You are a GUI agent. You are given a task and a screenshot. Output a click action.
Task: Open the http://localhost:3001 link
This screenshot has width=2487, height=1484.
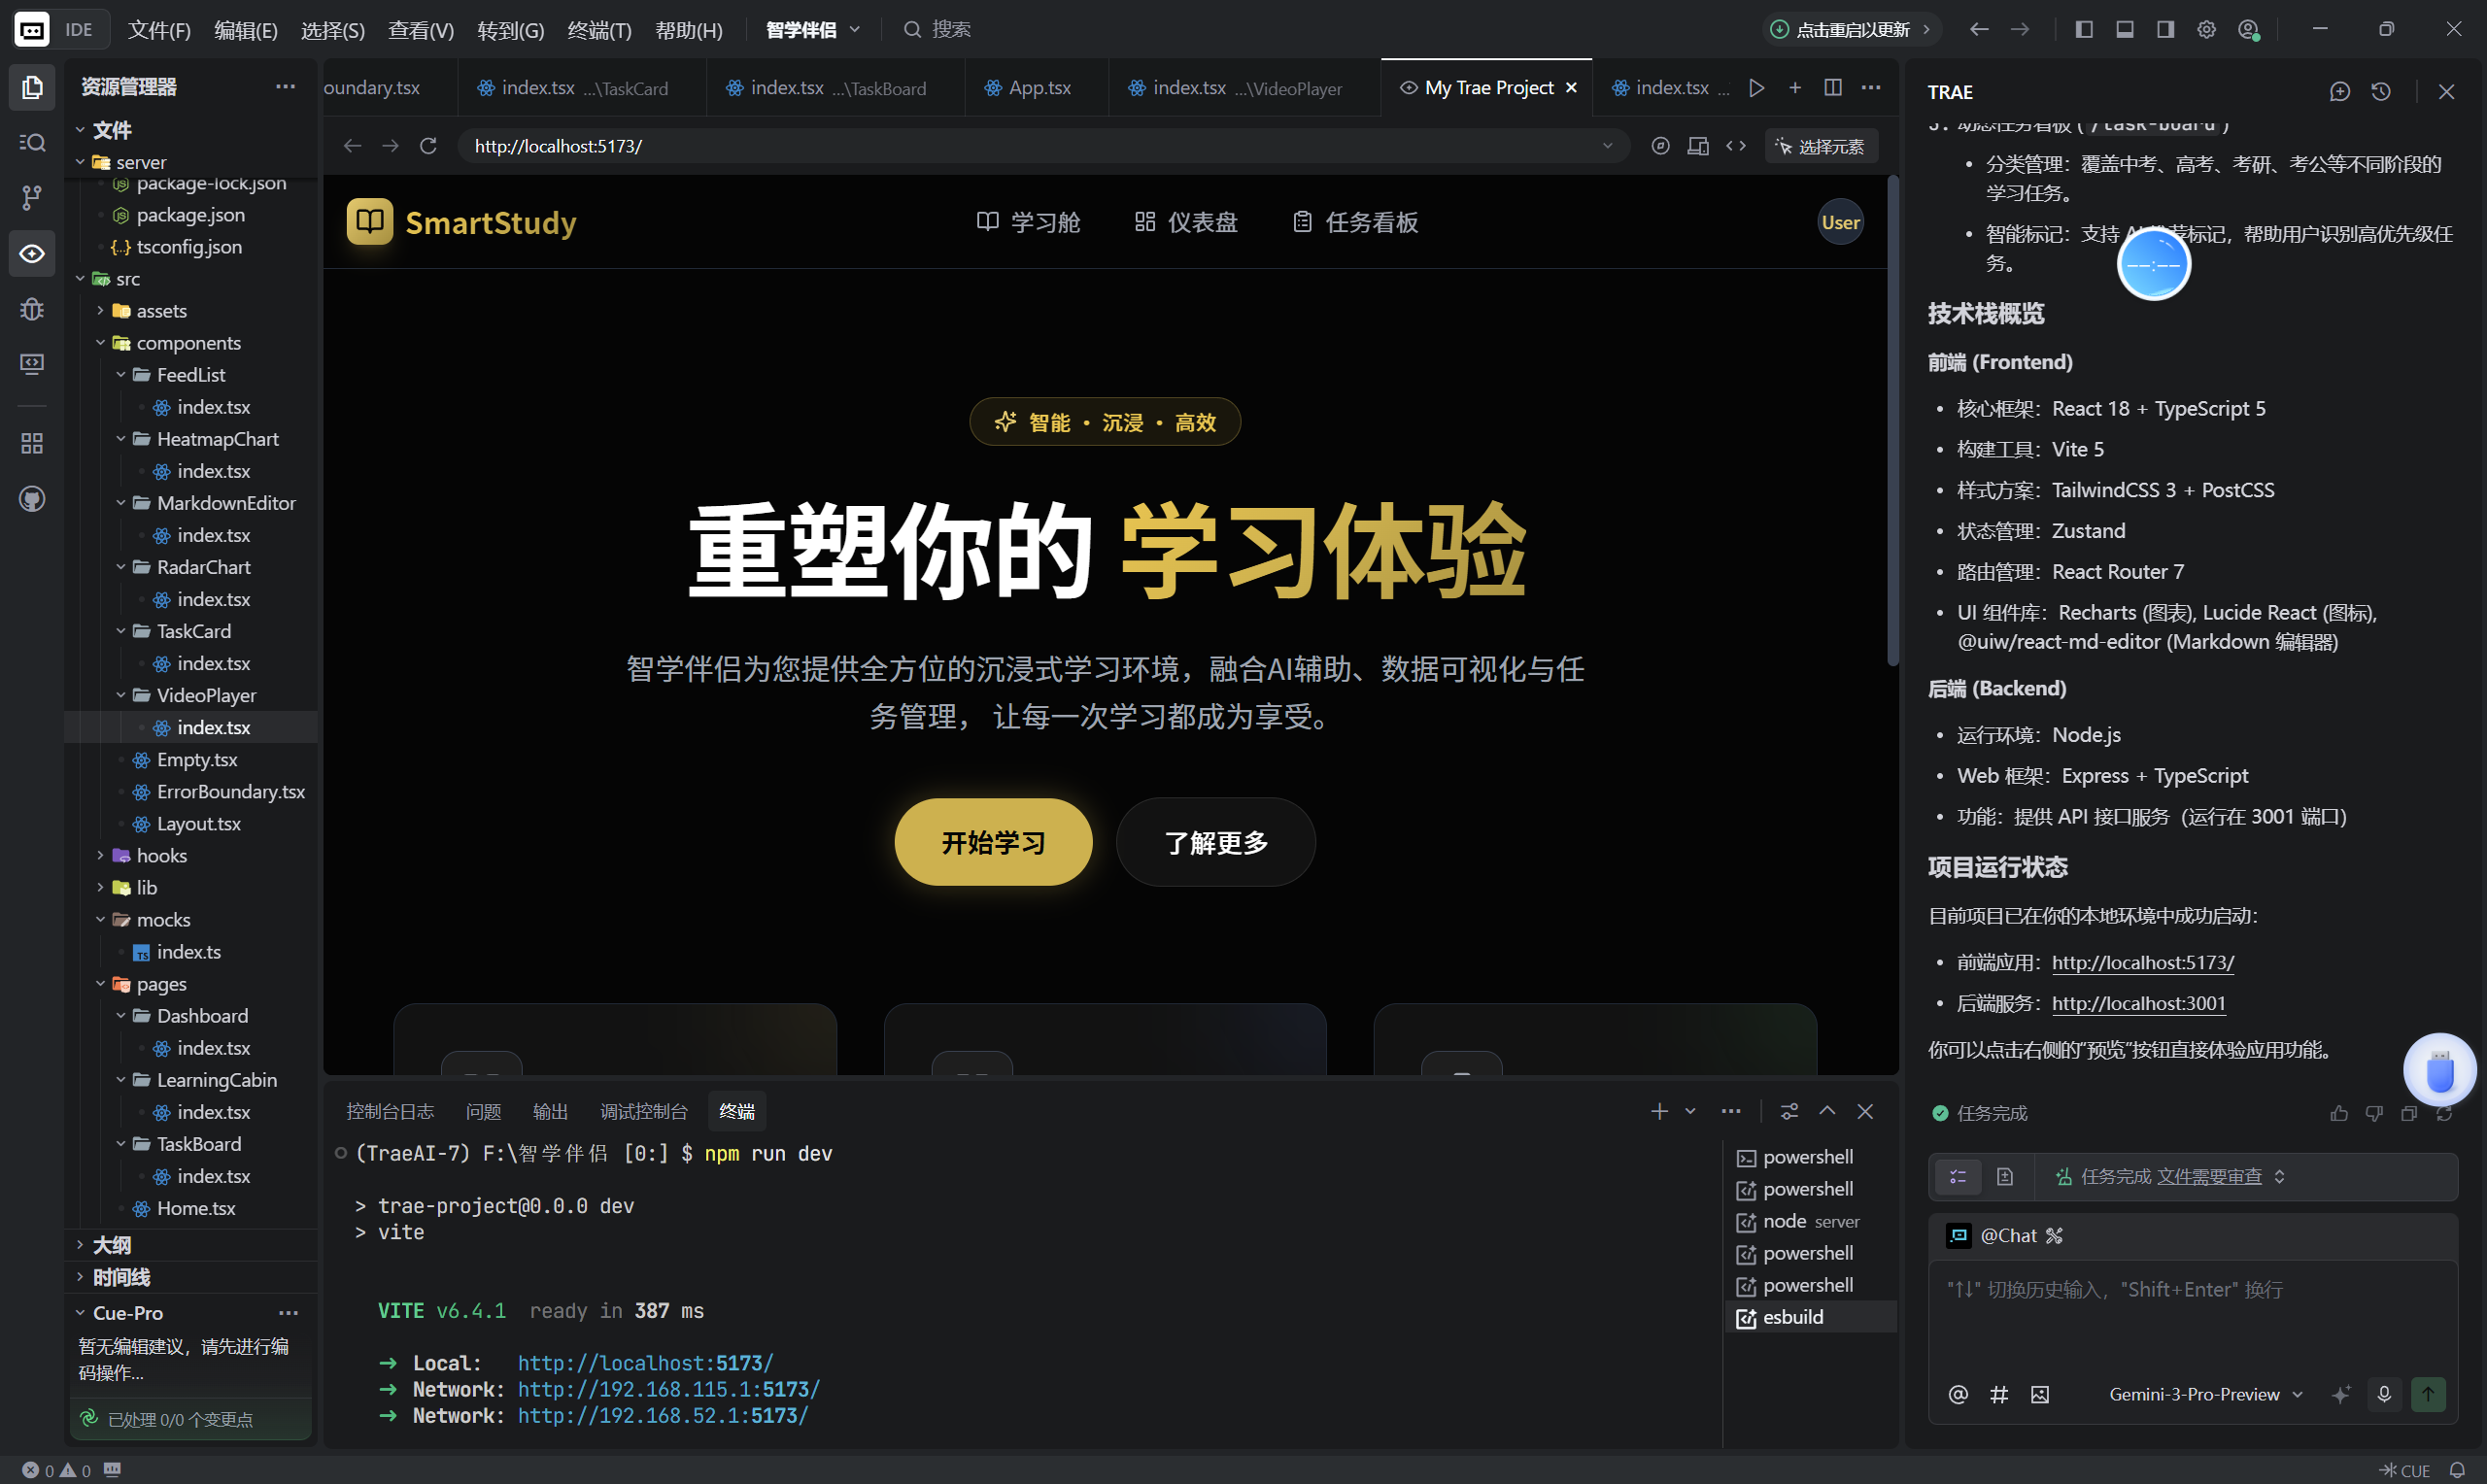coord(2138,1003)
